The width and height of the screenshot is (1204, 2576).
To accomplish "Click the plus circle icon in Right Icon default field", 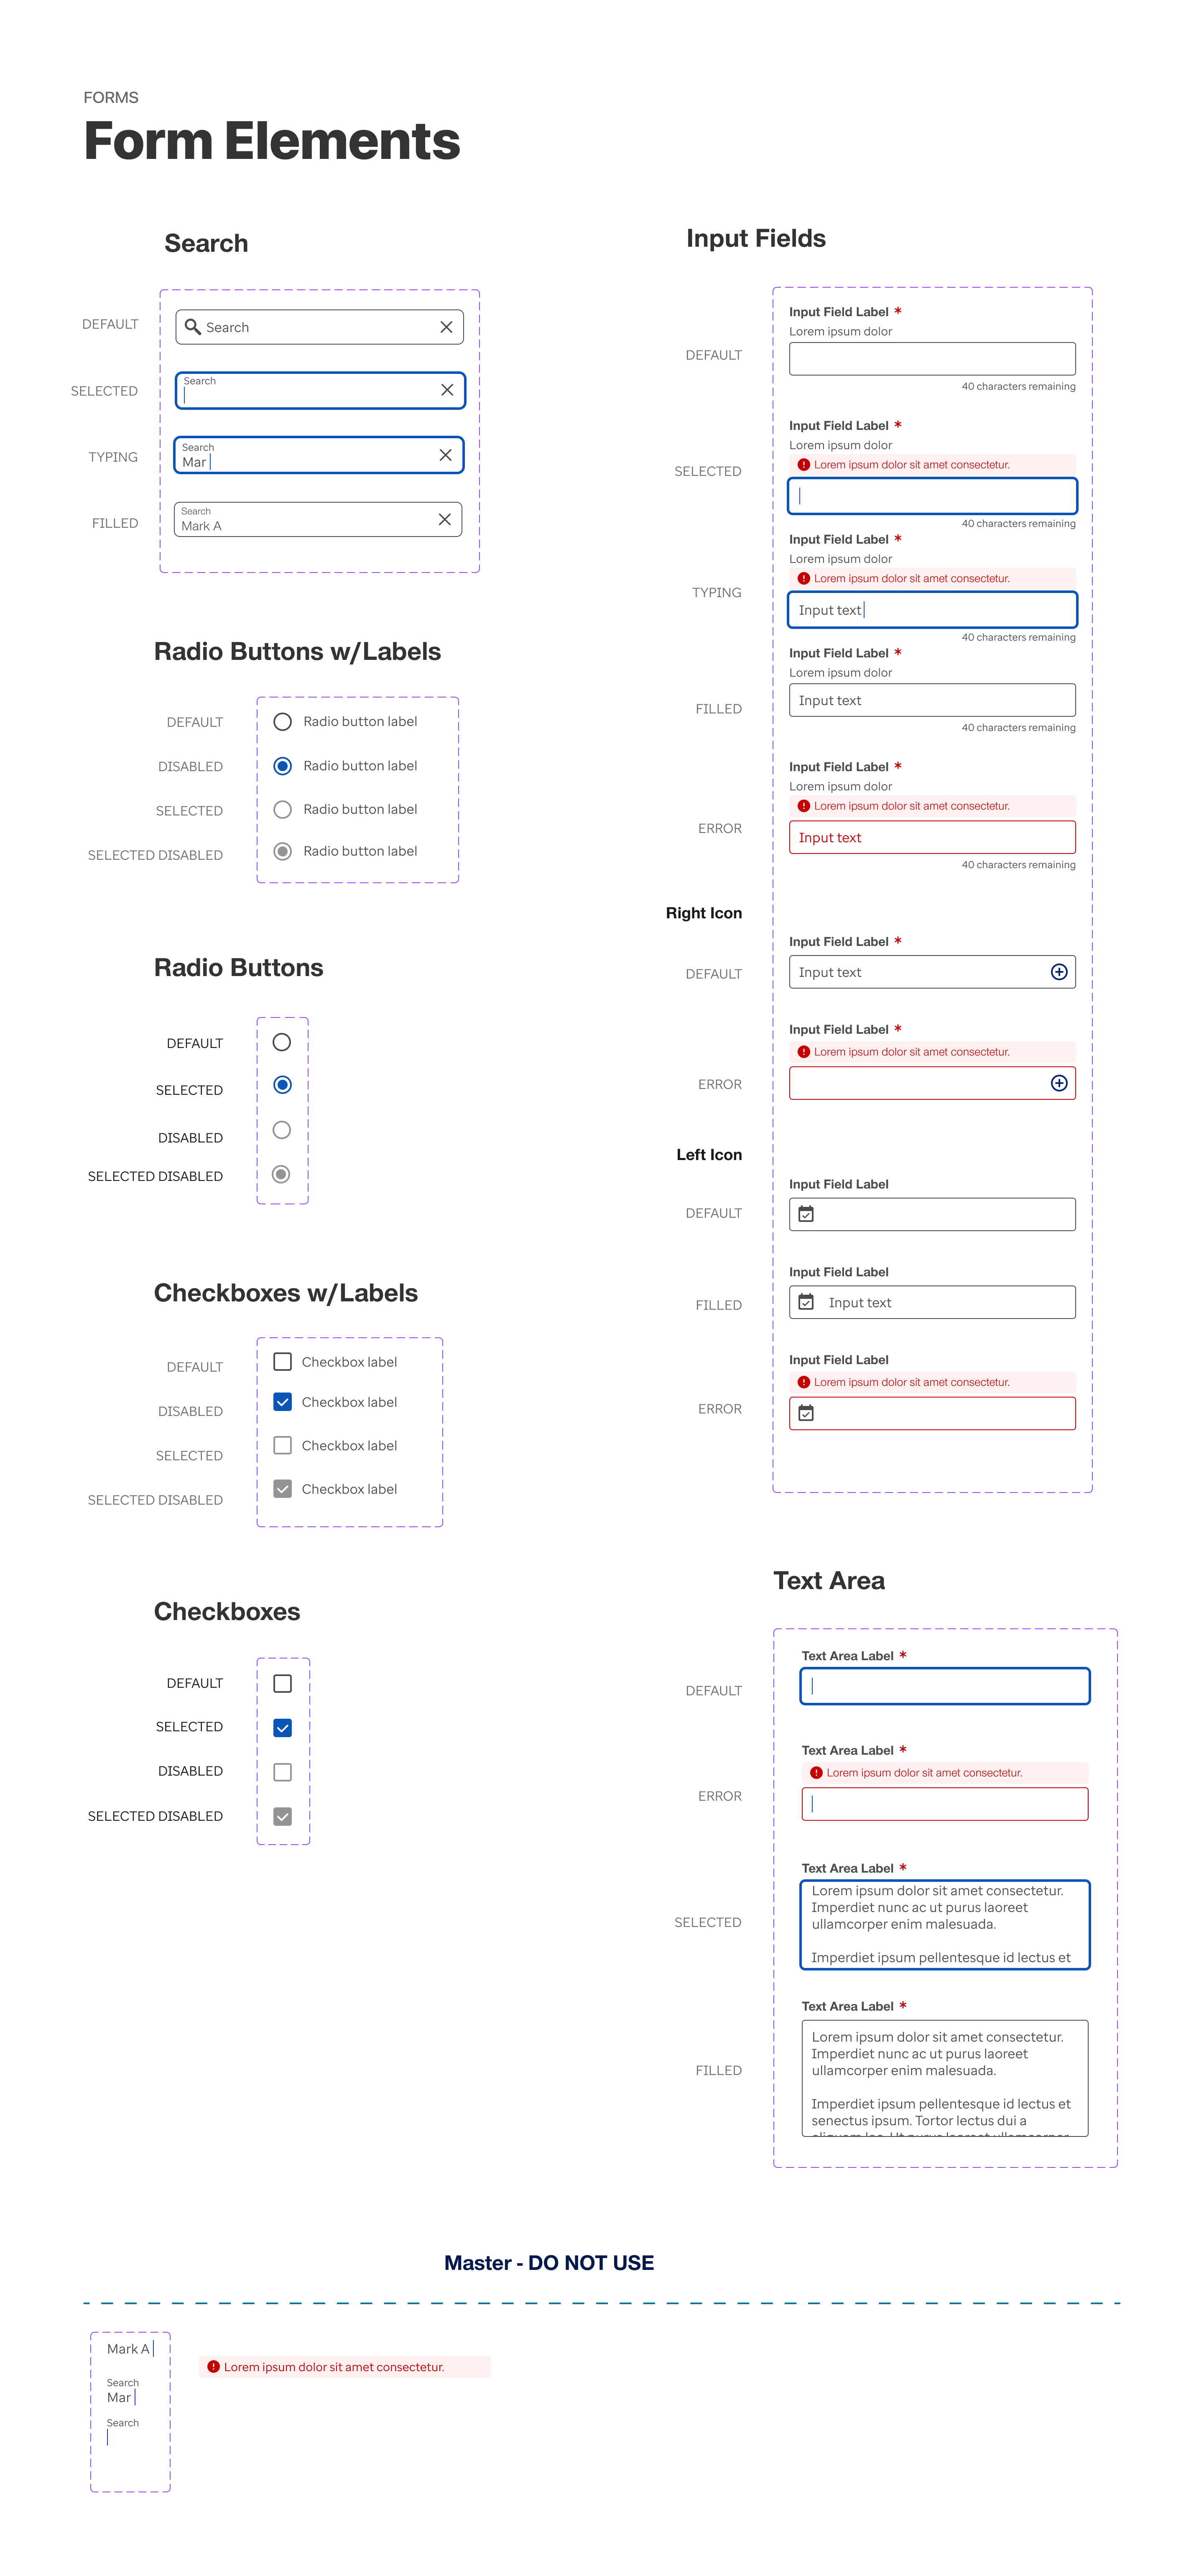I will pos(1059,972).
